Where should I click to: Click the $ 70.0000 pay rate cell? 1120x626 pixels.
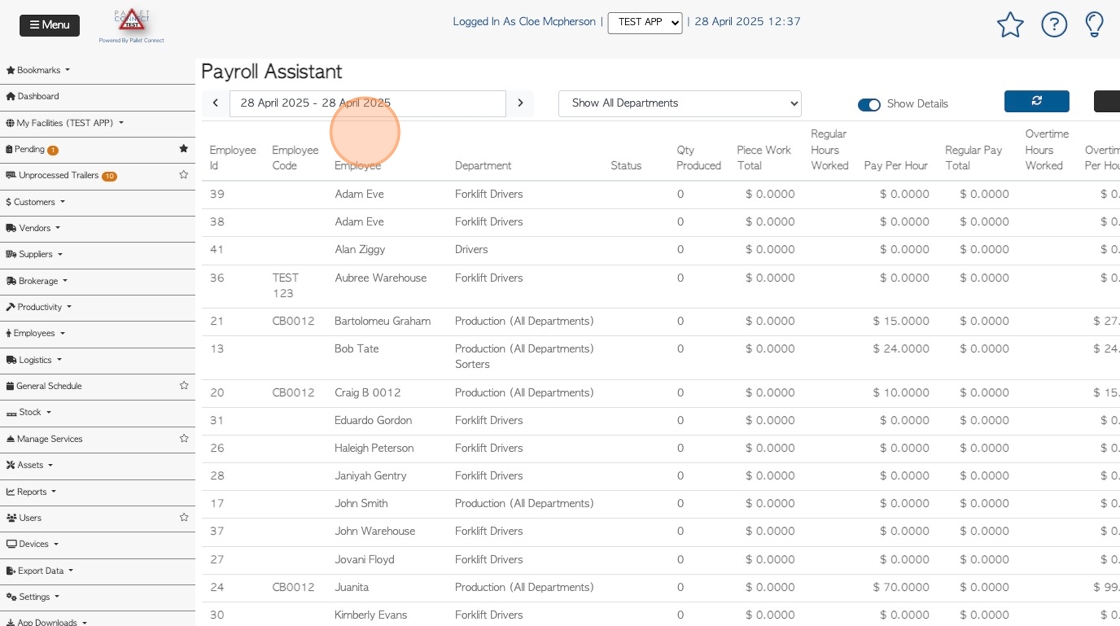901,587
